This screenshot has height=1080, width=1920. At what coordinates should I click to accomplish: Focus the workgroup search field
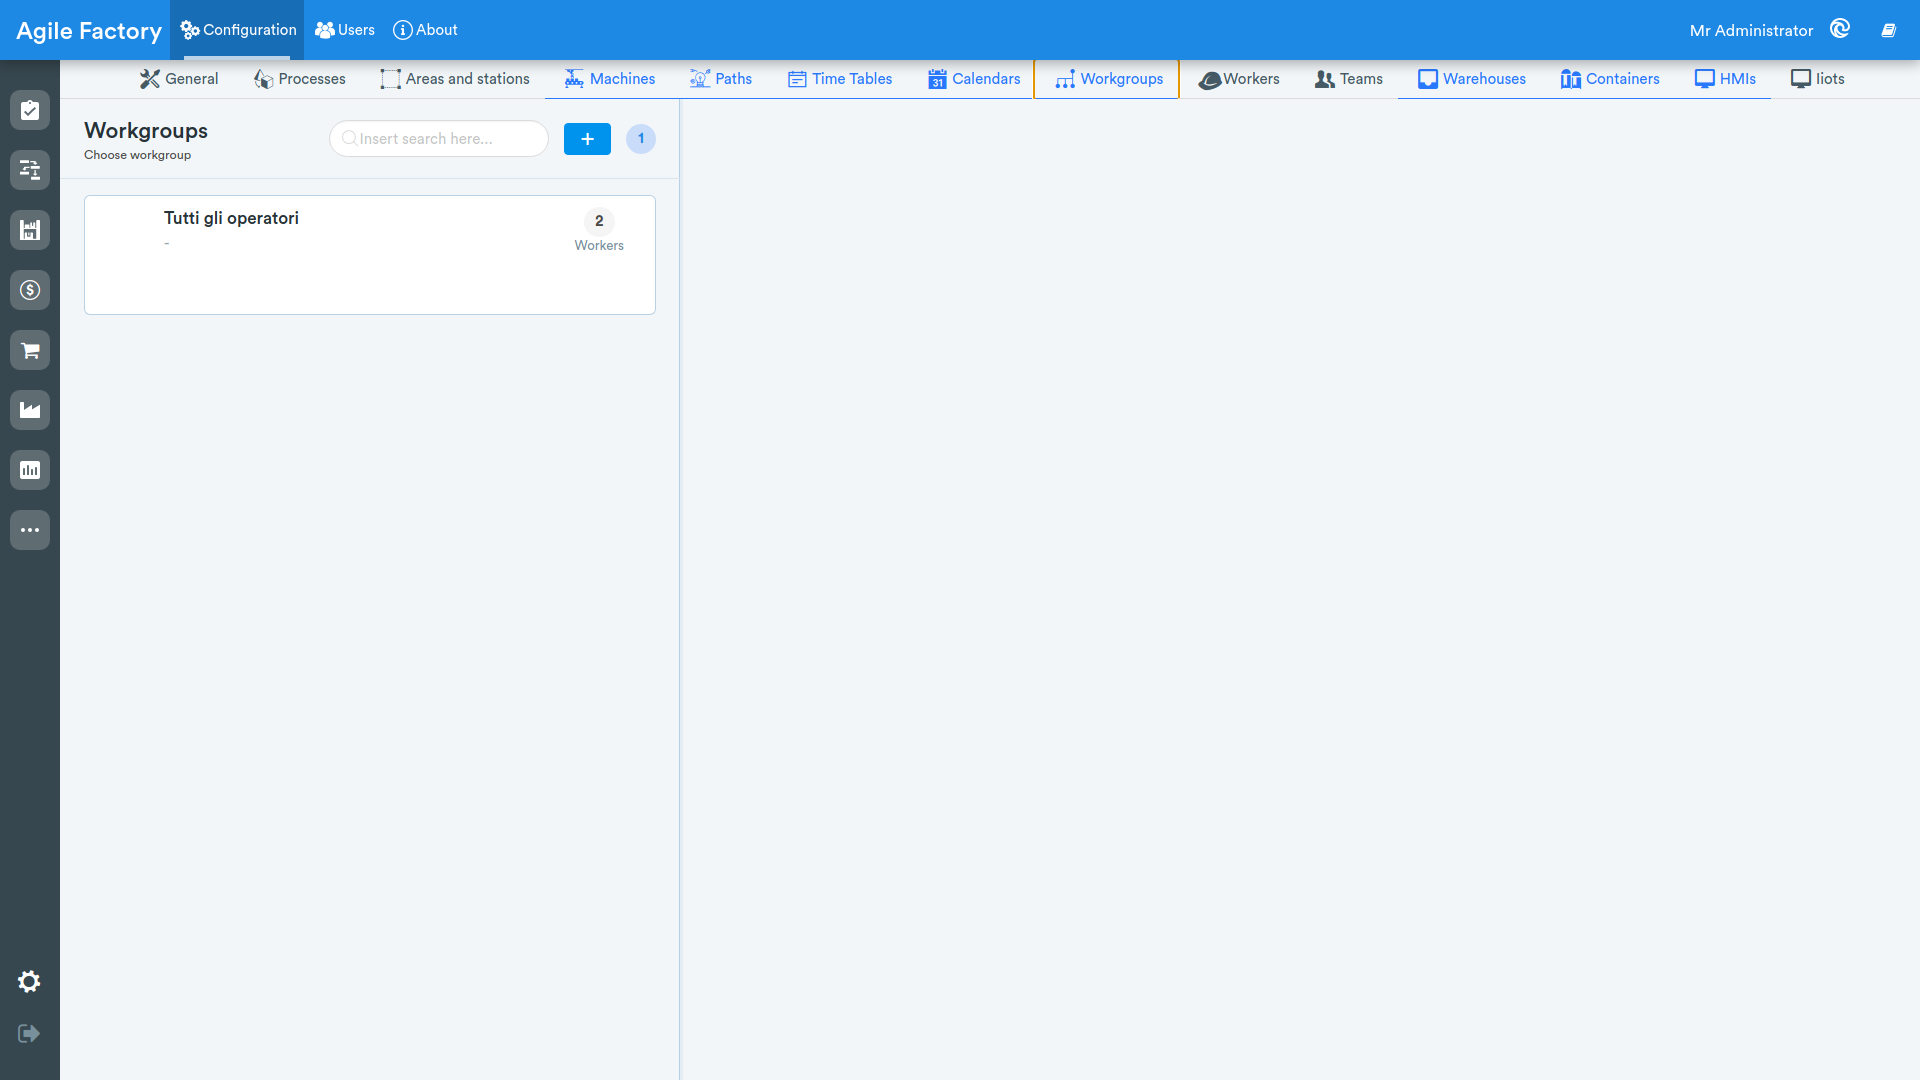[439, 139]
